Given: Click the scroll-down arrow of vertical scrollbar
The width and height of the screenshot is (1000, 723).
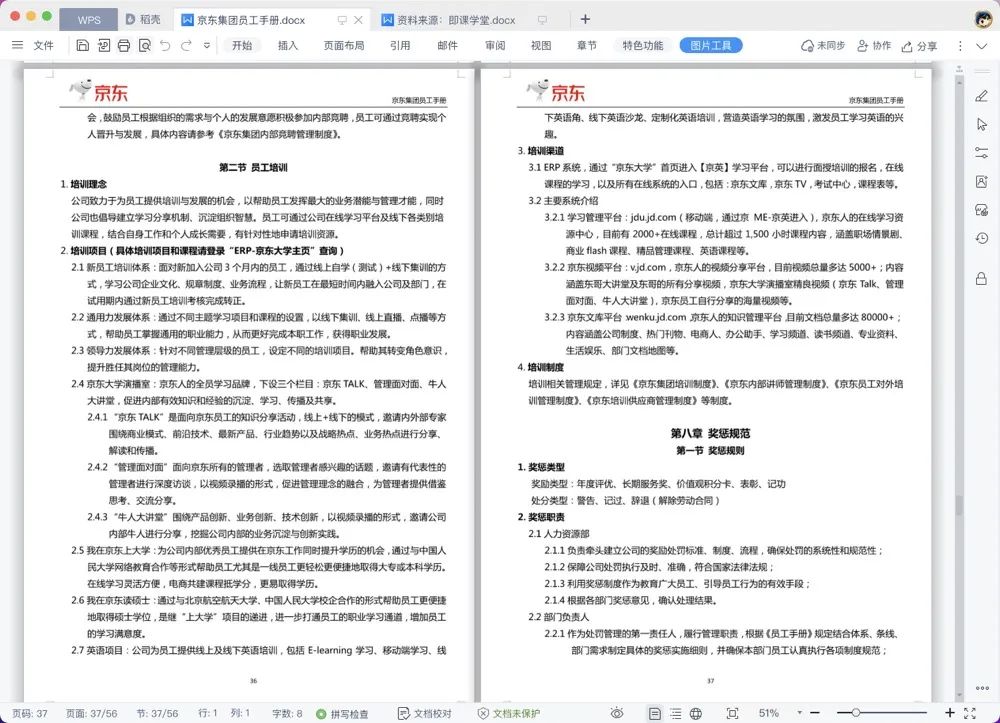Looking at the screenshot, I should (x=959, y=695).
